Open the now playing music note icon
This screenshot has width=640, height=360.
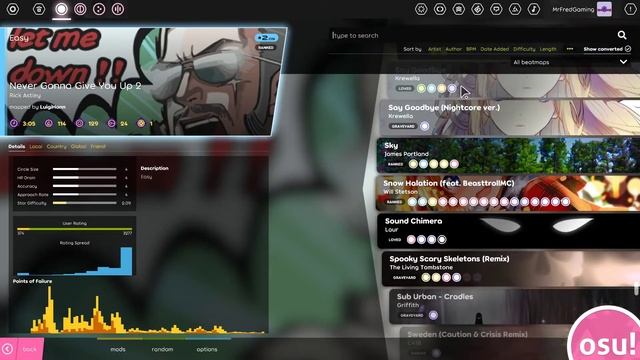(x=533, y=9)
